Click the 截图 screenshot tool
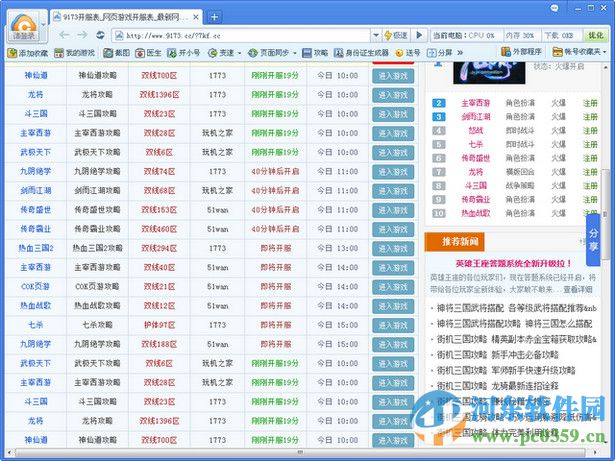The width and height of the screenshot is (615, 461). click(x=116, y=53)
